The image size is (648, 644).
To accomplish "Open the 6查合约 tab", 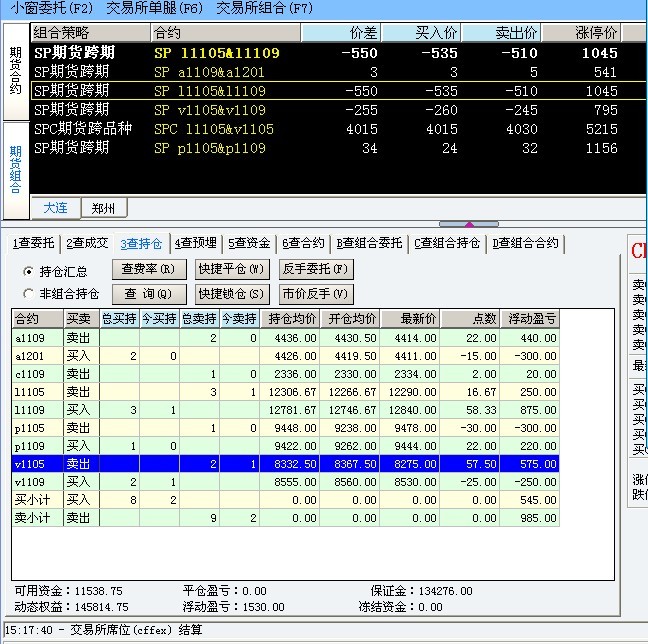I will [303, 243].
